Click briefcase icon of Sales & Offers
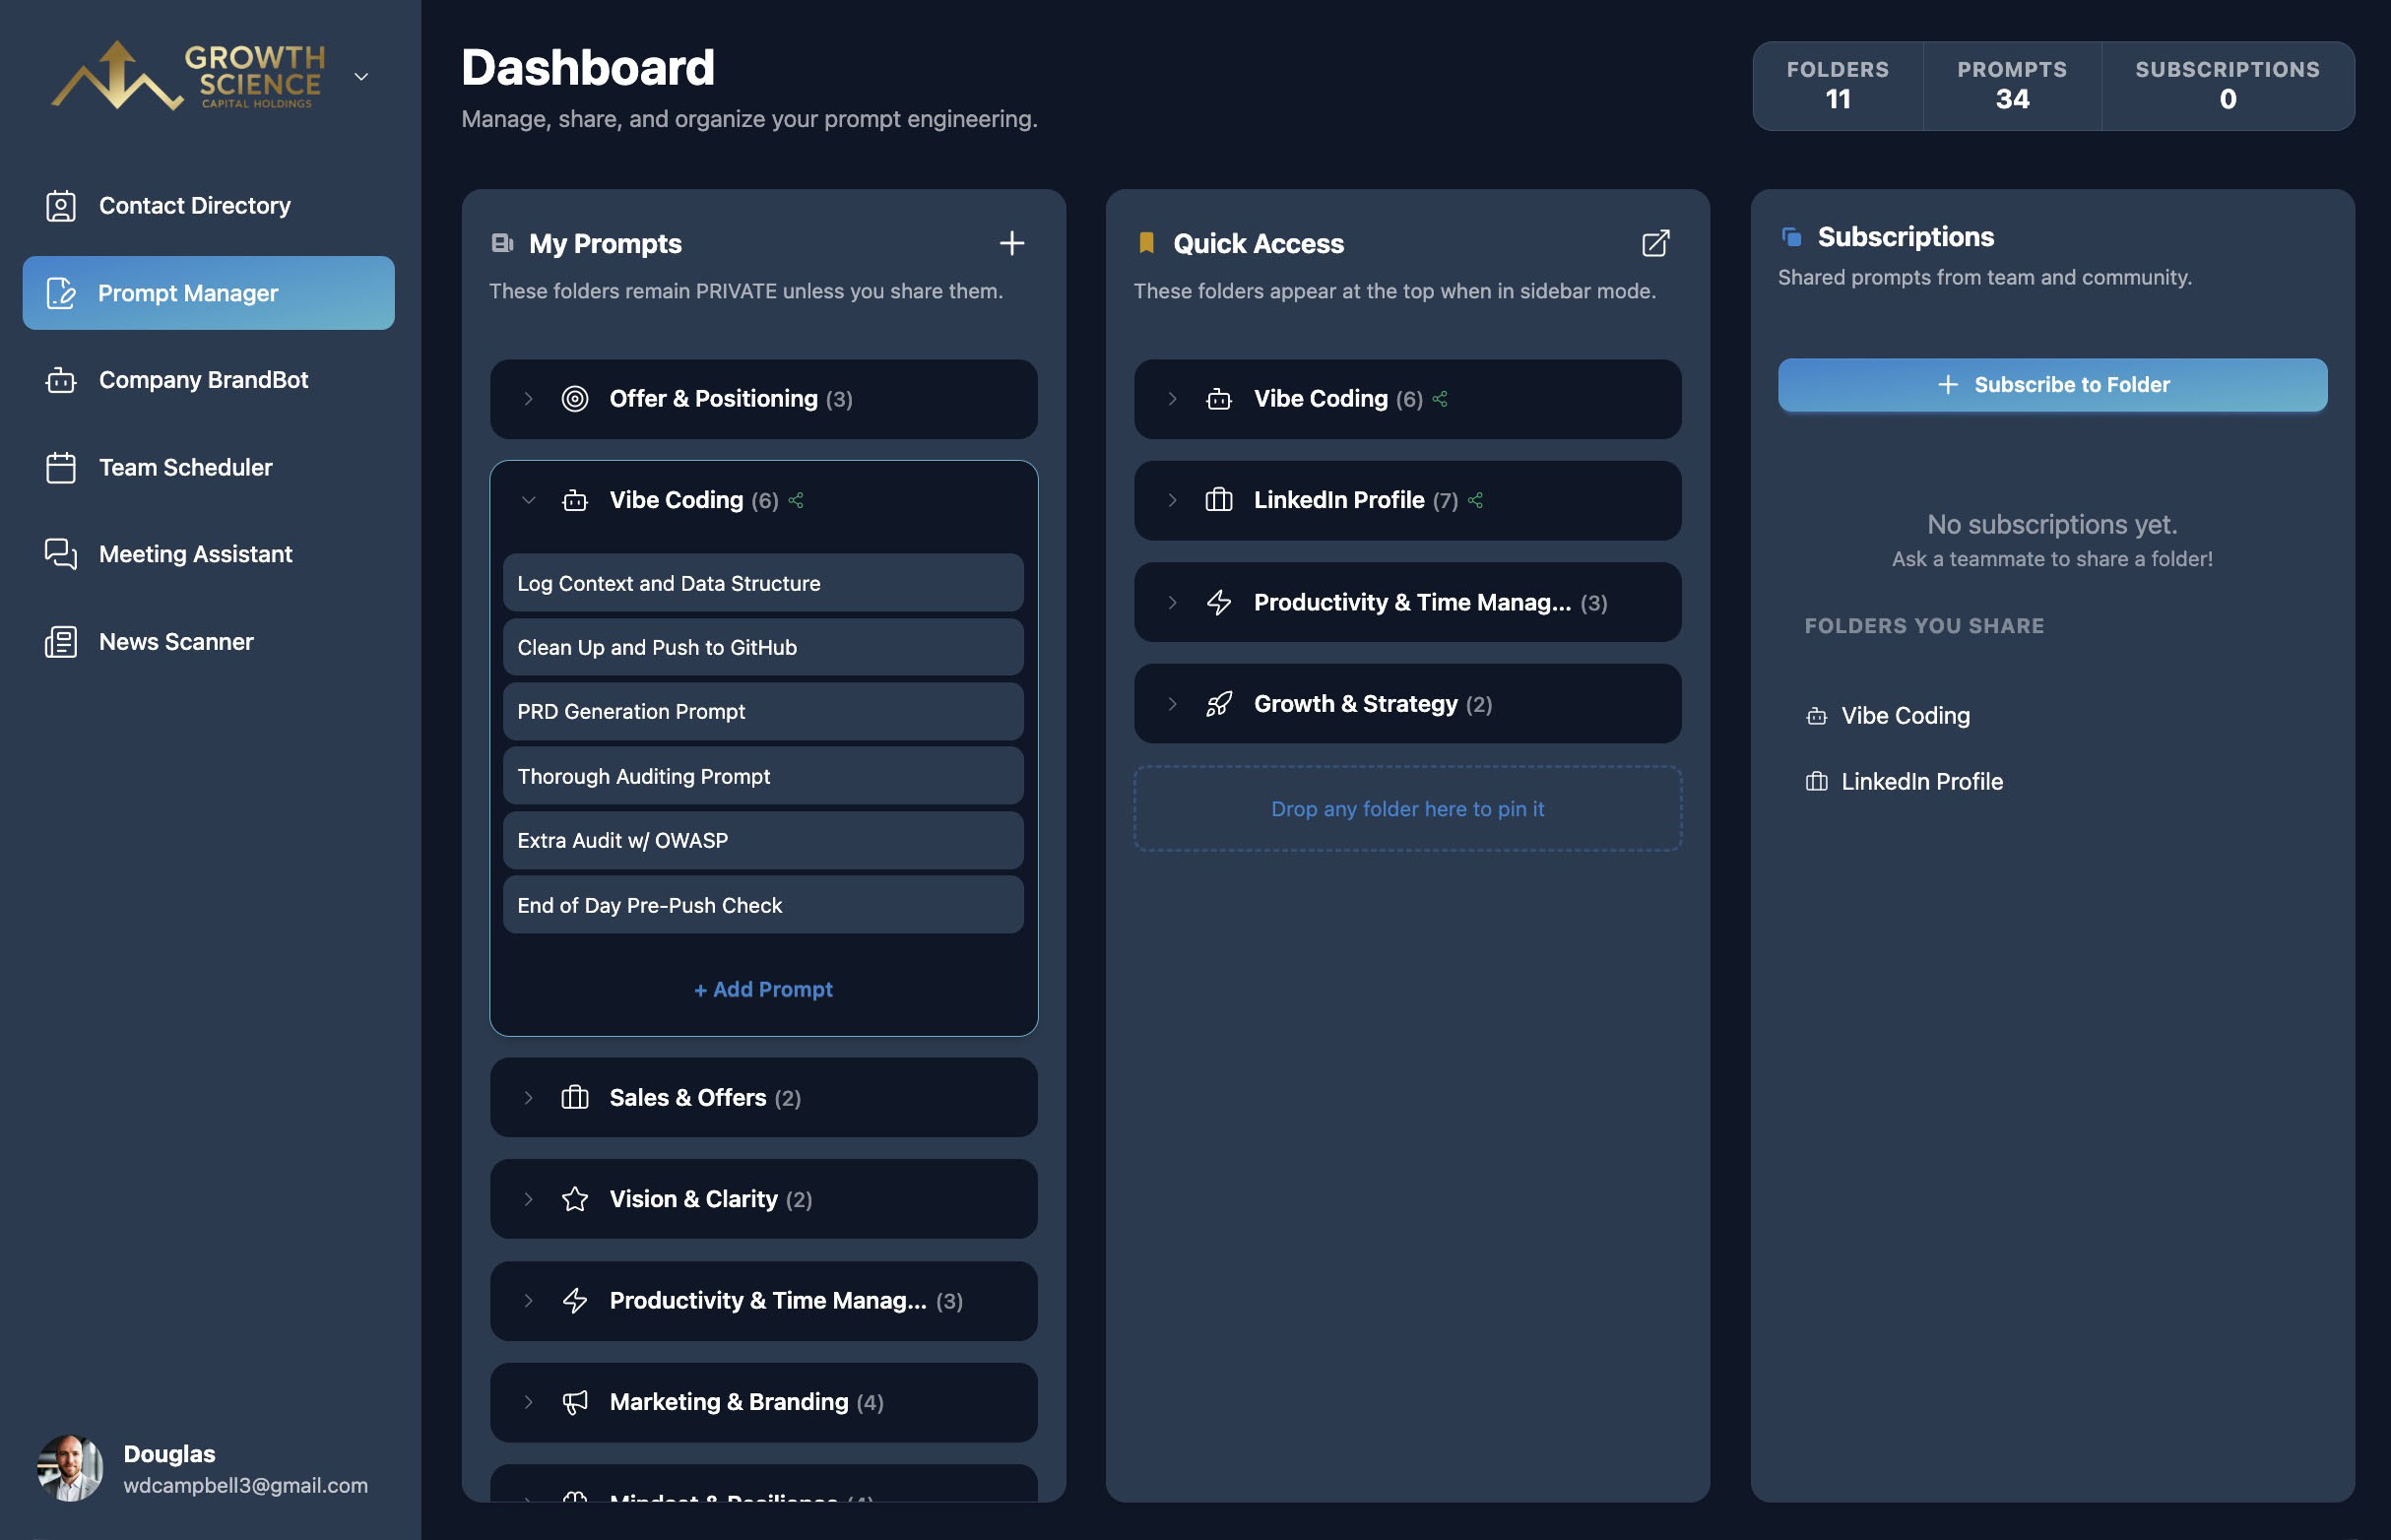The image size is (2391, 1540). click(x=575, y=1098)
